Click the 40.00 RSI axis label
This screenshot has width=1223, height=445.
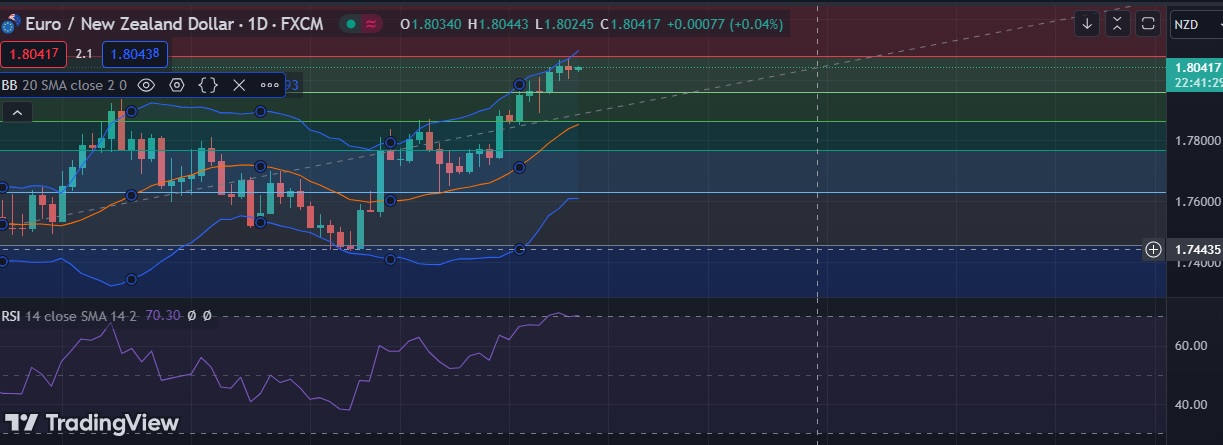tap(1191, 405)
